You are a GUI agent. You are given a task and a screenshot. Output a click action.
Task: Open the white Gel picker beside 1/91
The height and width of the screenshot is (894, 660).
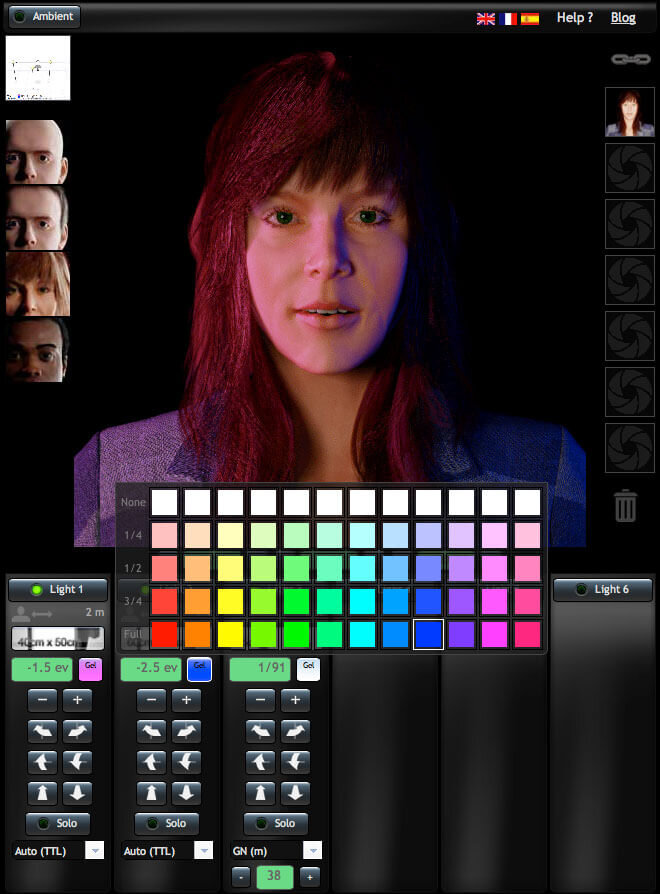click(308, 669)
